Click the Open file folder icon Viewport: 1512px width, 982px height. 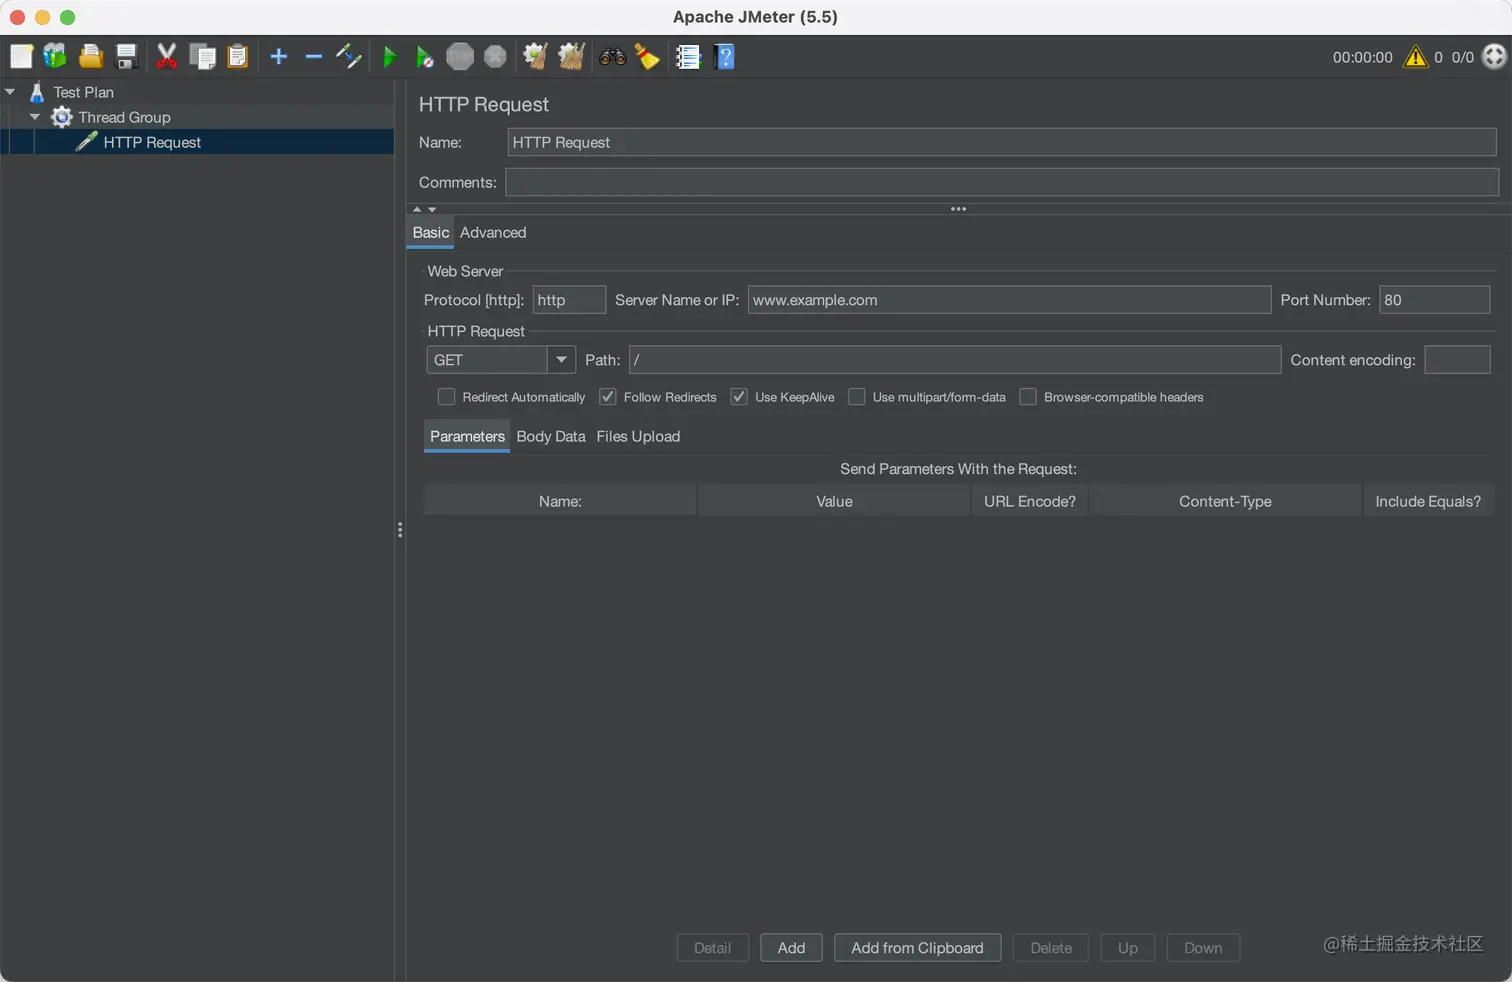91,57
